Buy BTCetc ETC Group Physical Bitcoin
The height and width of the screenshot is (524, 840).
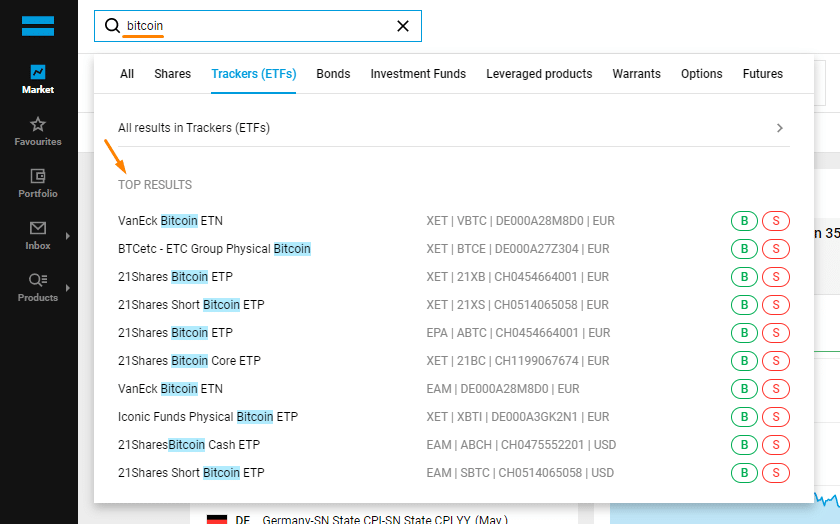pyautogui.click(x=744, y=249)
